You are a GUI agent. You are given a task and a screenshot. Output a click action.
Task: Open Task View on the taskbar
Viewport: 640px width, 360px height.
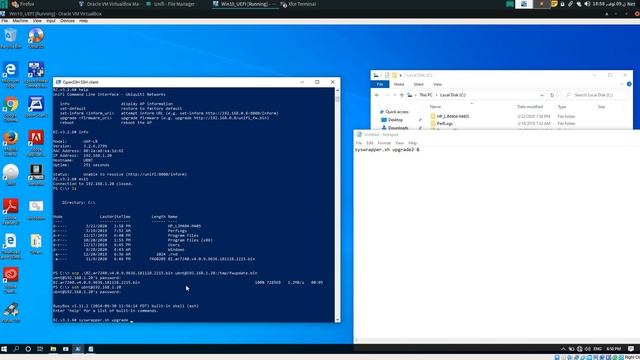click(x=40, y=349)
